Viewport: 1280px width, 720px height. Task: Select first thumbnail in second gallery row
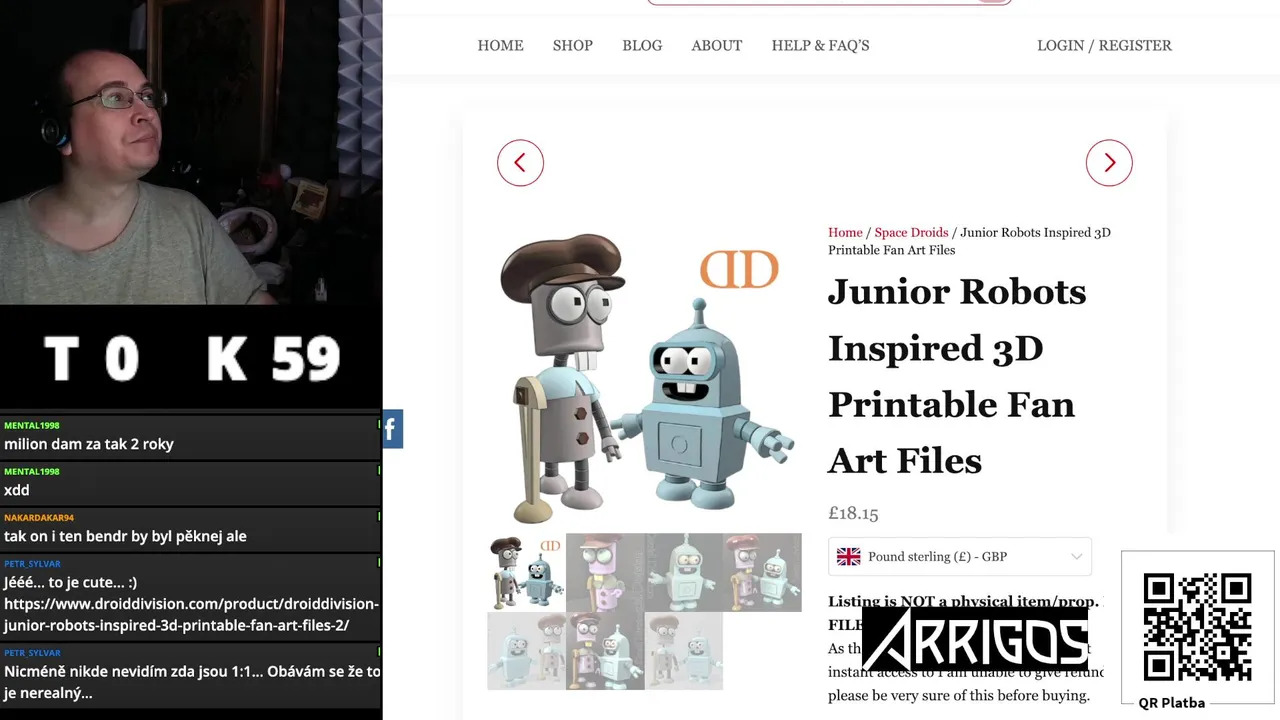526,651
